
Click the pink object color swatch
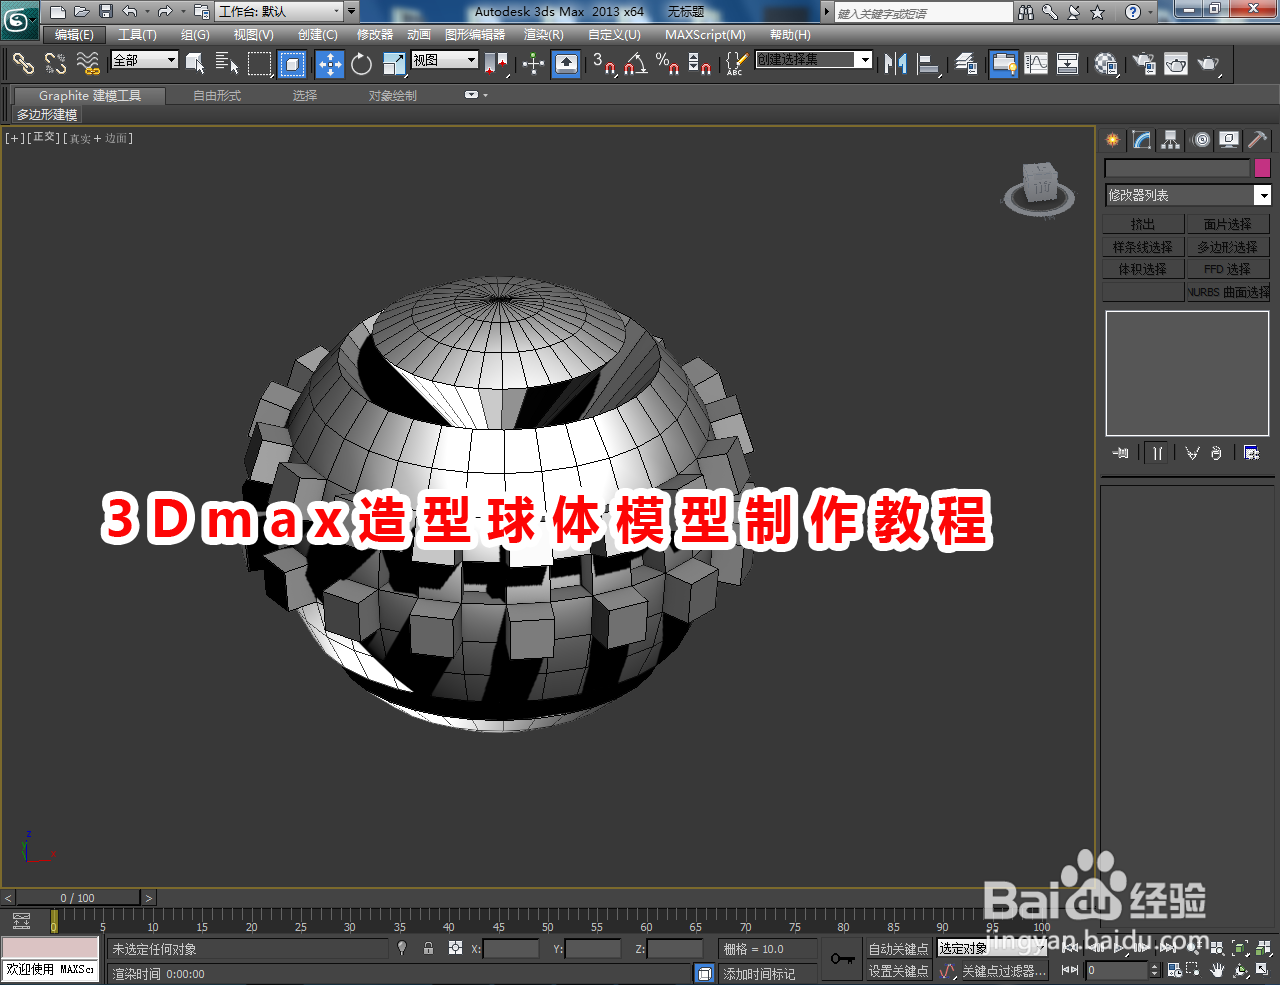pyautogui.click(x=1262, y=167)
